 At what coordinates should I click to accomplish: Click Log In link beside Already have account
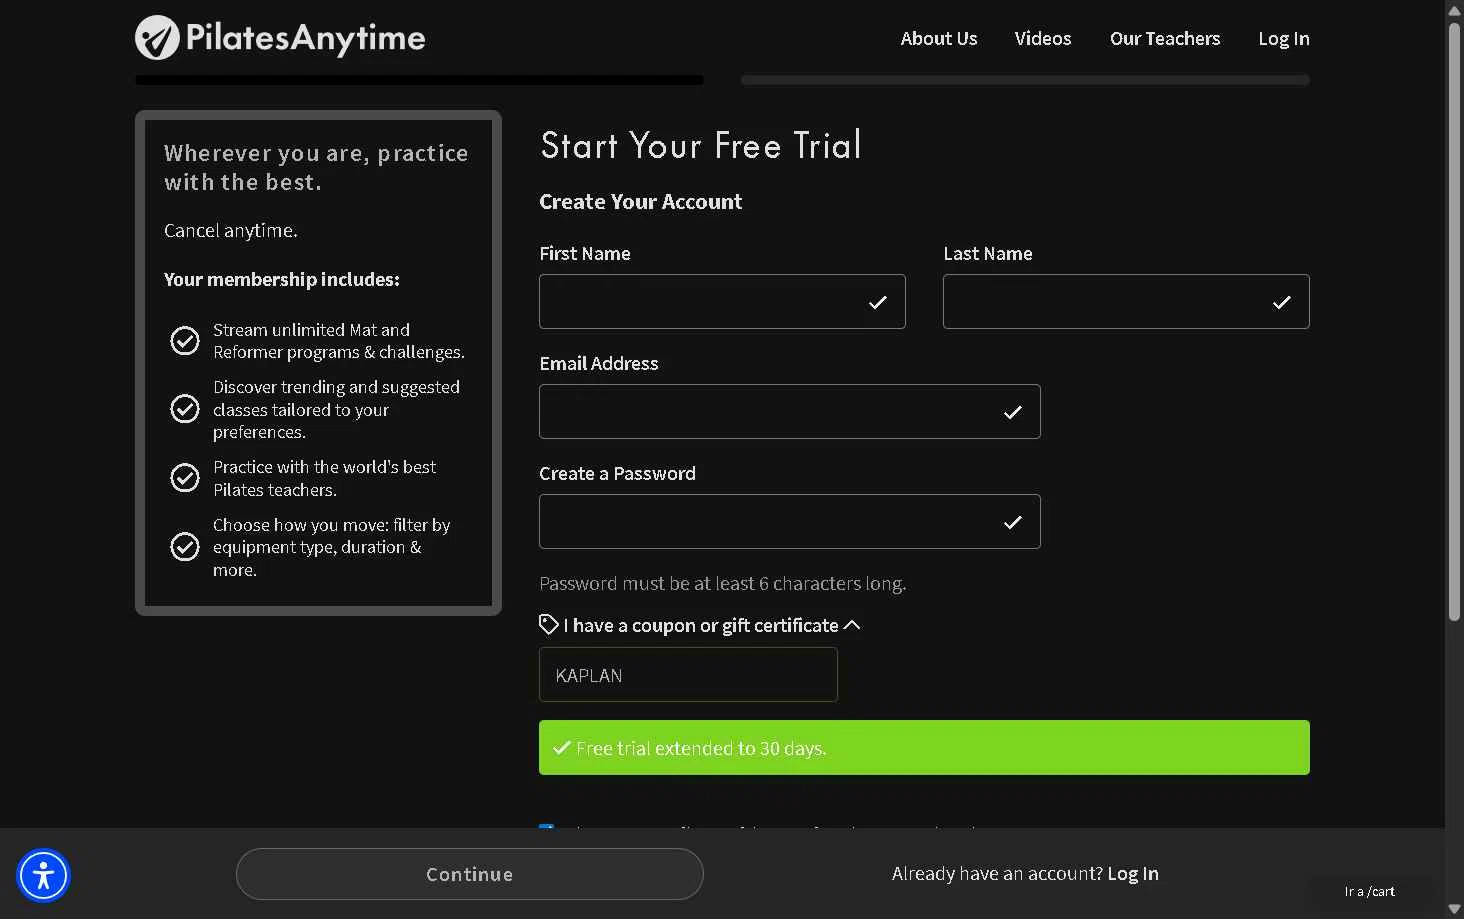pos(1133,874)
